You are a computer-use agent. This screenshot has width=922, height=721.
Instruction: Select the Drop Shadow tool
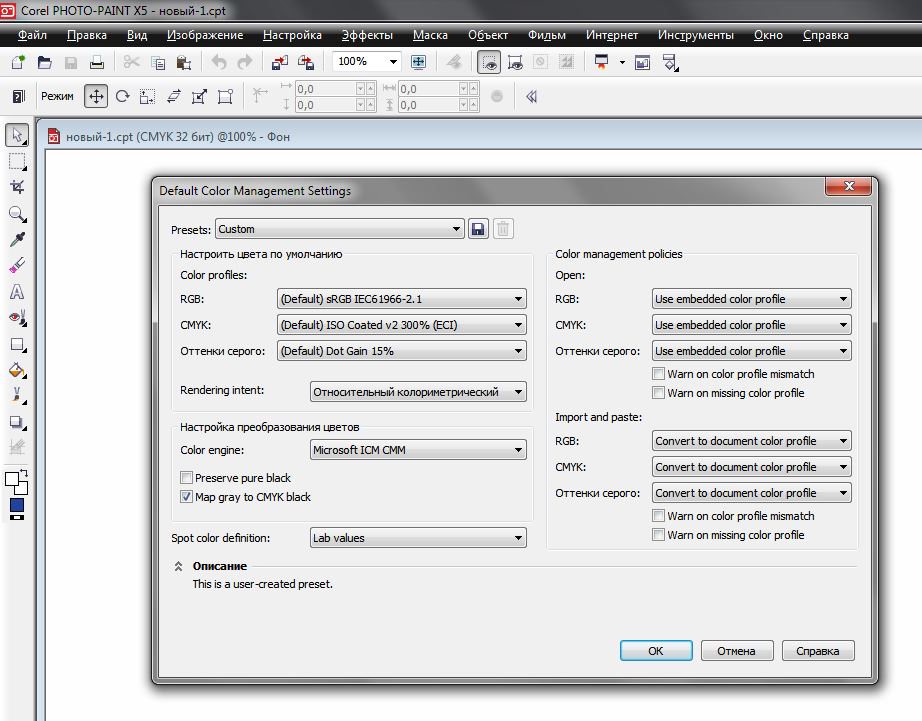coord(17,423)
